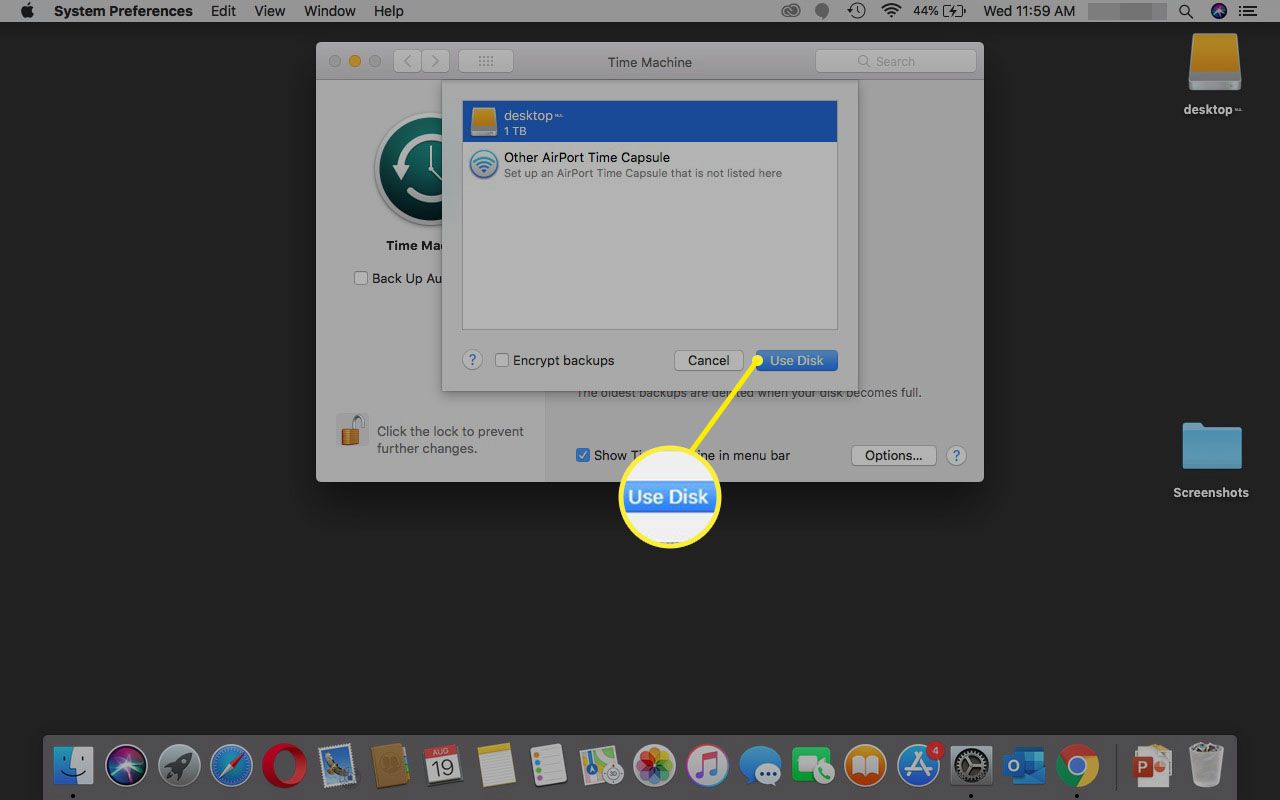Click System Preferences gear in the Dock

971,767
